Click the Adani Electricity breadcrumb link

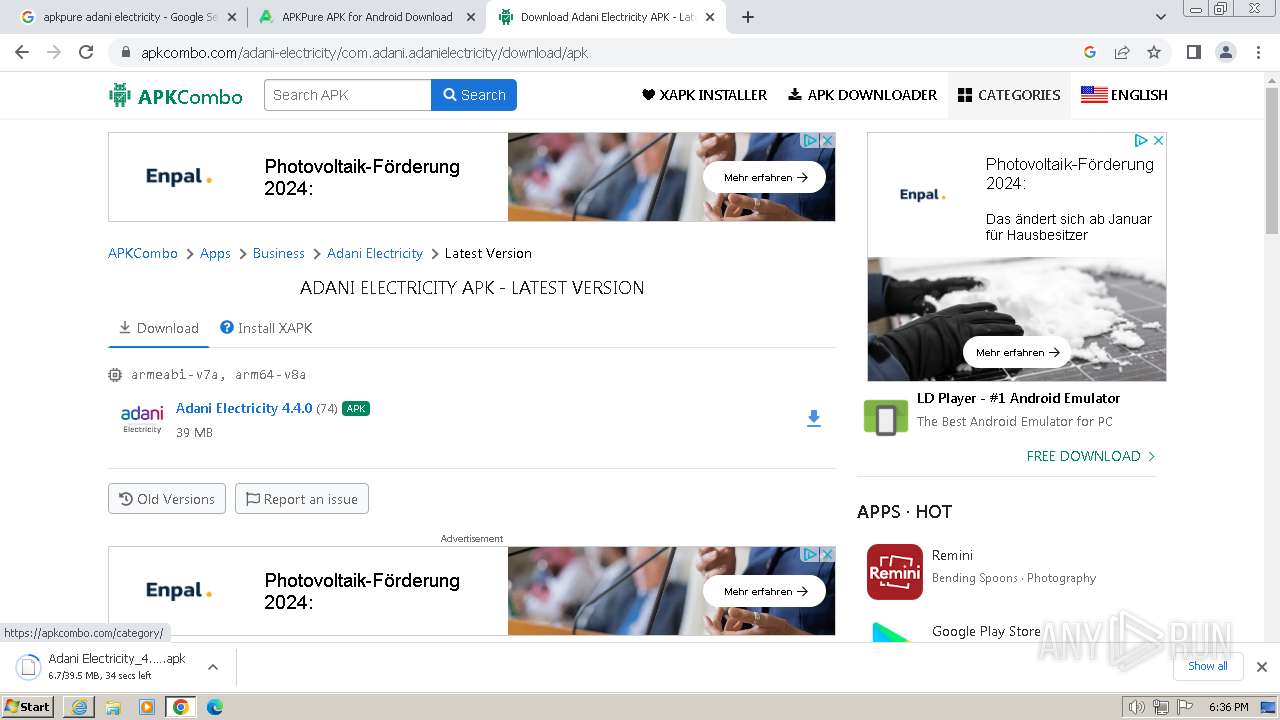375,253
